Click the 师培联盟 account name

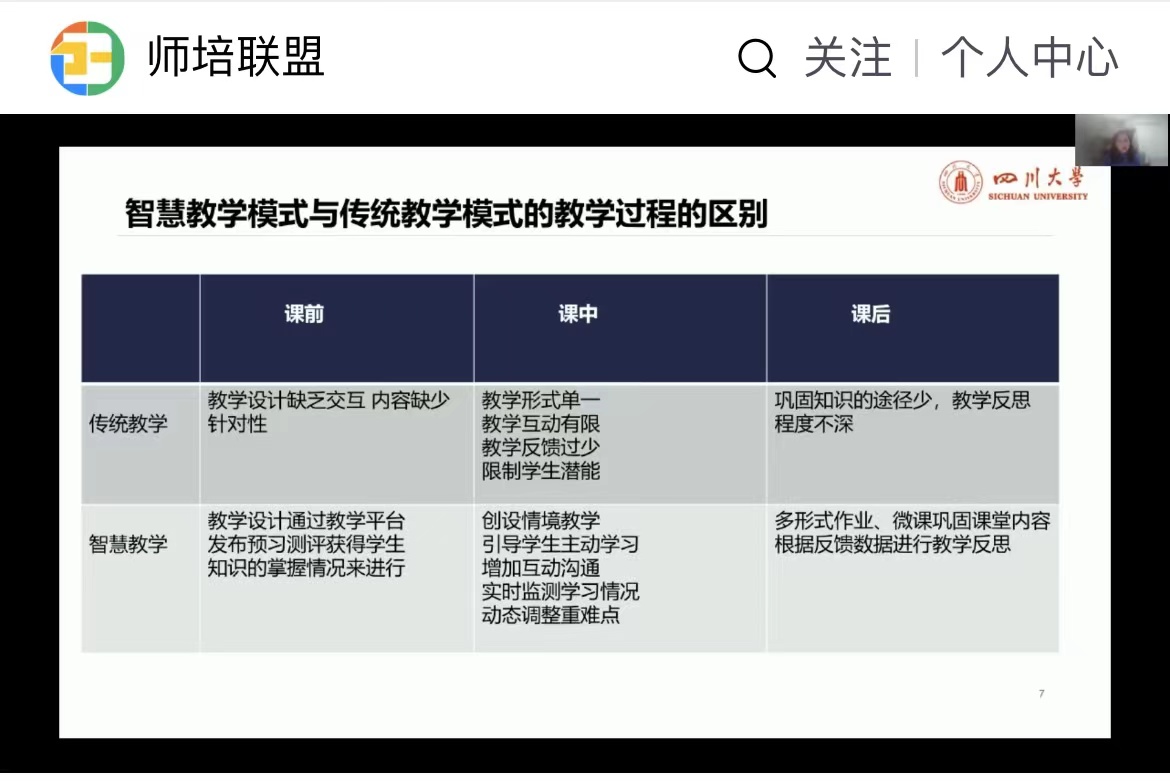(236, 57)
